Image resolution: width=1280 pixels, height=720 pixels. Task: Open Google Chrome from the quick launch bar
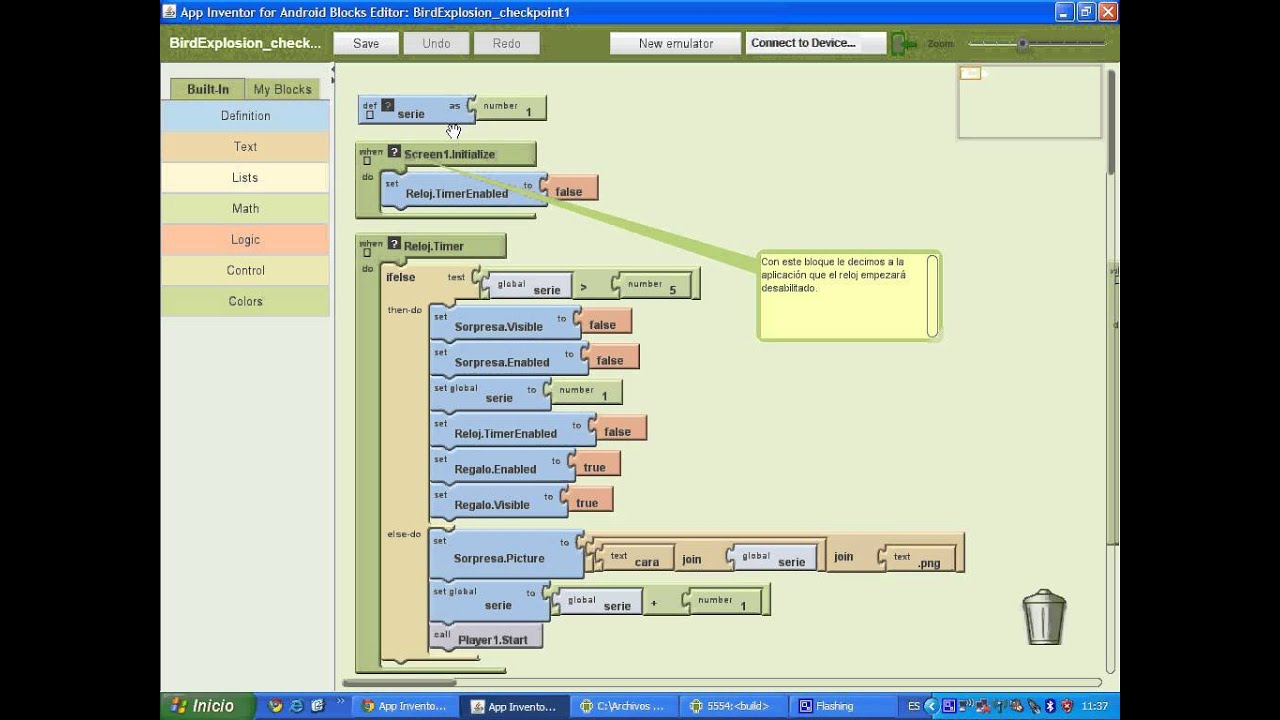275,706
